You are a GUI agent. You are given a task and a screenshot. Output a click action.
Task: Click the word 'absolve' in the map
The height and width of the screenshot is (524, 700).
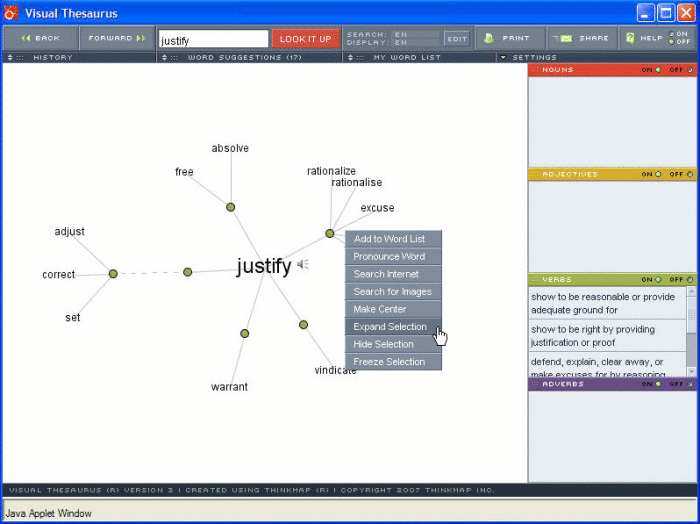coord(230,148)
